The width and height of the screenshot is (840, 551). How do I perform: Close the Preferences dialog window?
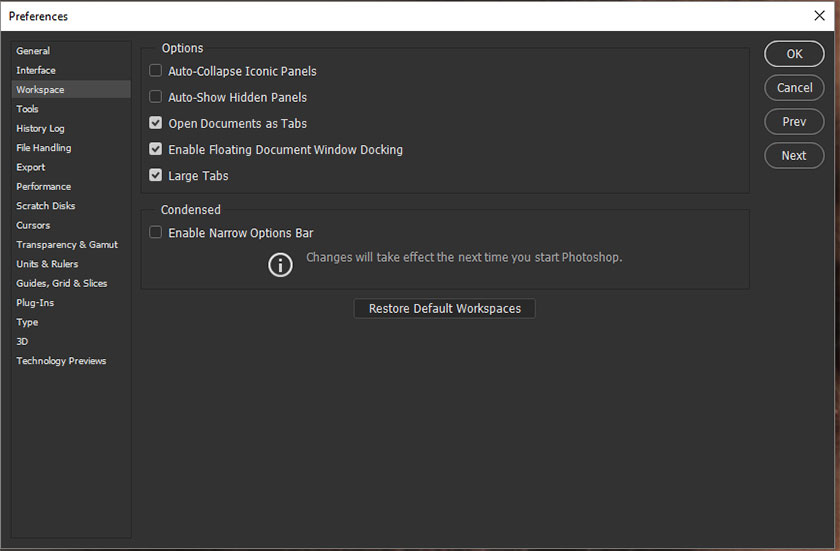819,16
